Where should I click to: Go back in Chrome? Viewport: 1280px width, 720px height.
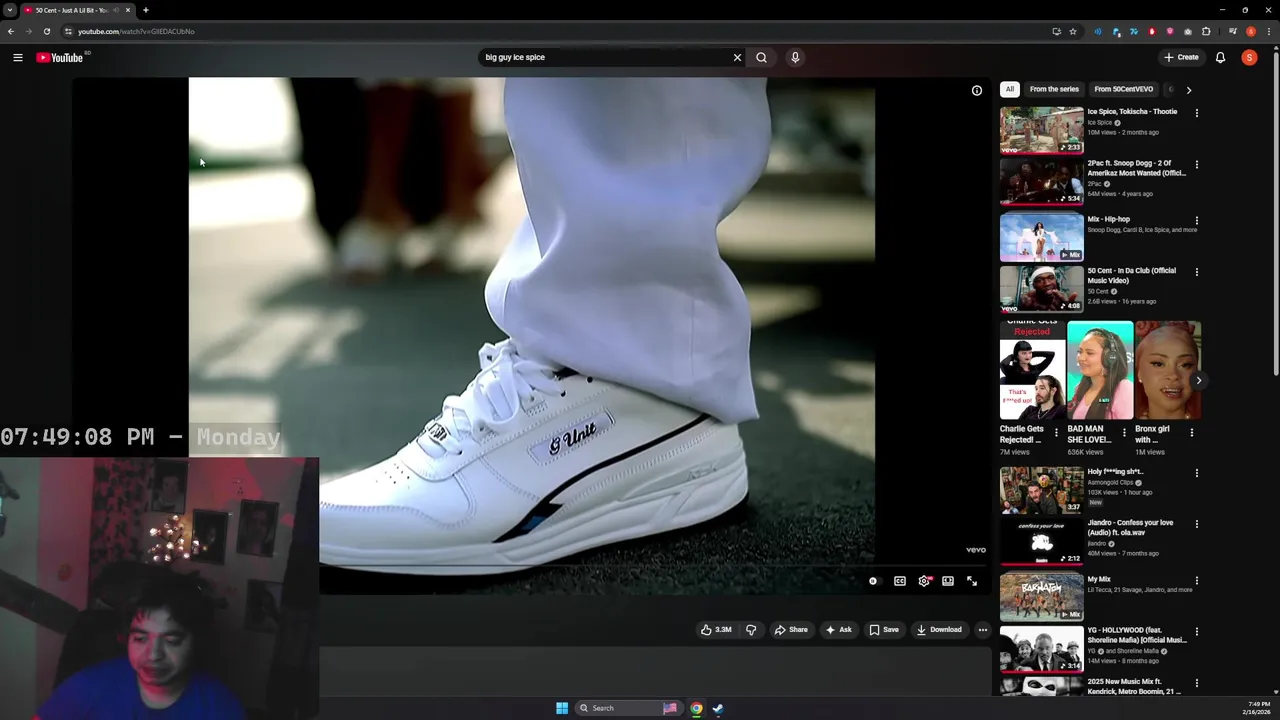coord(11,31)
